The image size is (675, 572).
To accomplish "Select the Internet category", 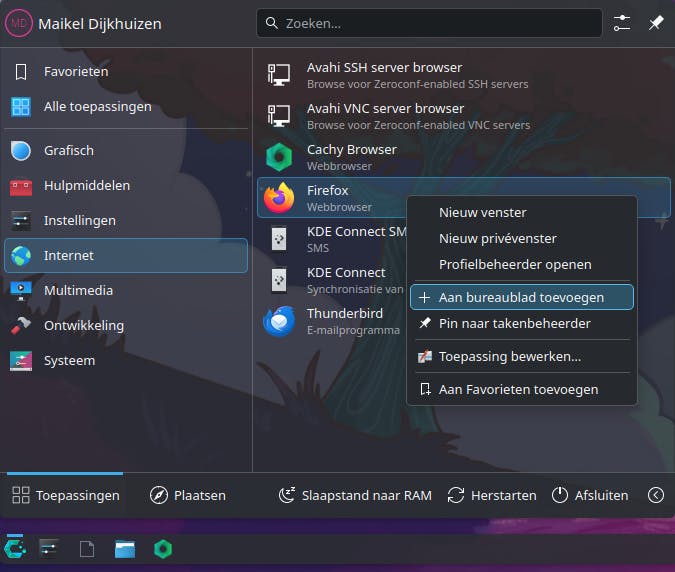I will tap(126, 256).
